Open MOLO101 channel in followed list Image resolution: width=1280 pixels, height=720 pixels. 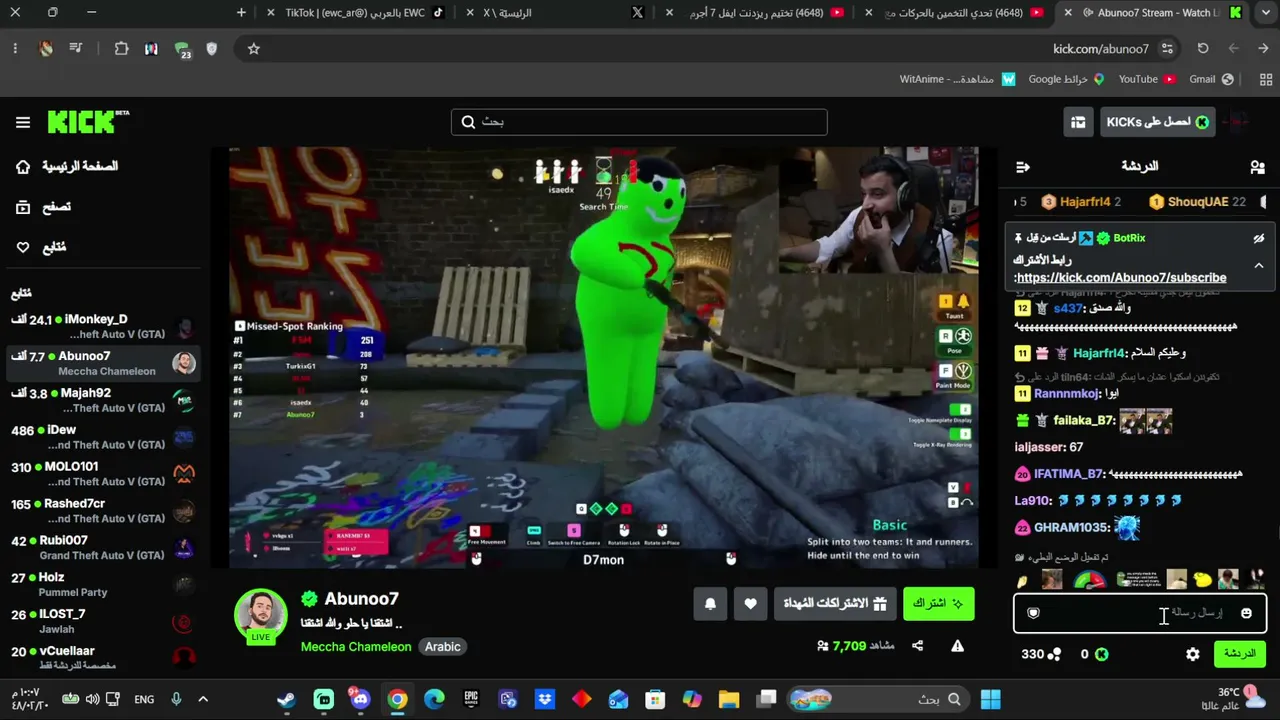tap(104, 474)
